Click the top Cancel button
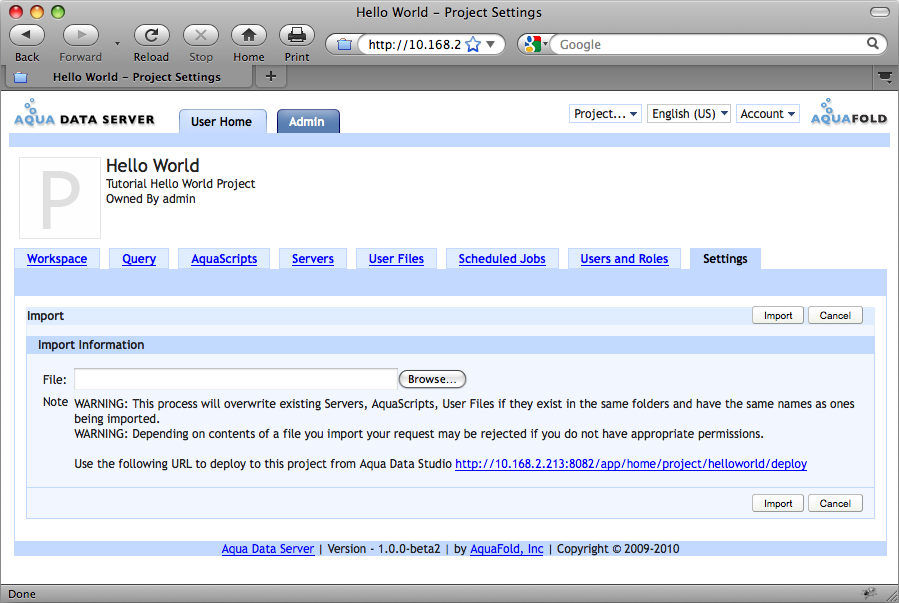 tap(835, 315)
